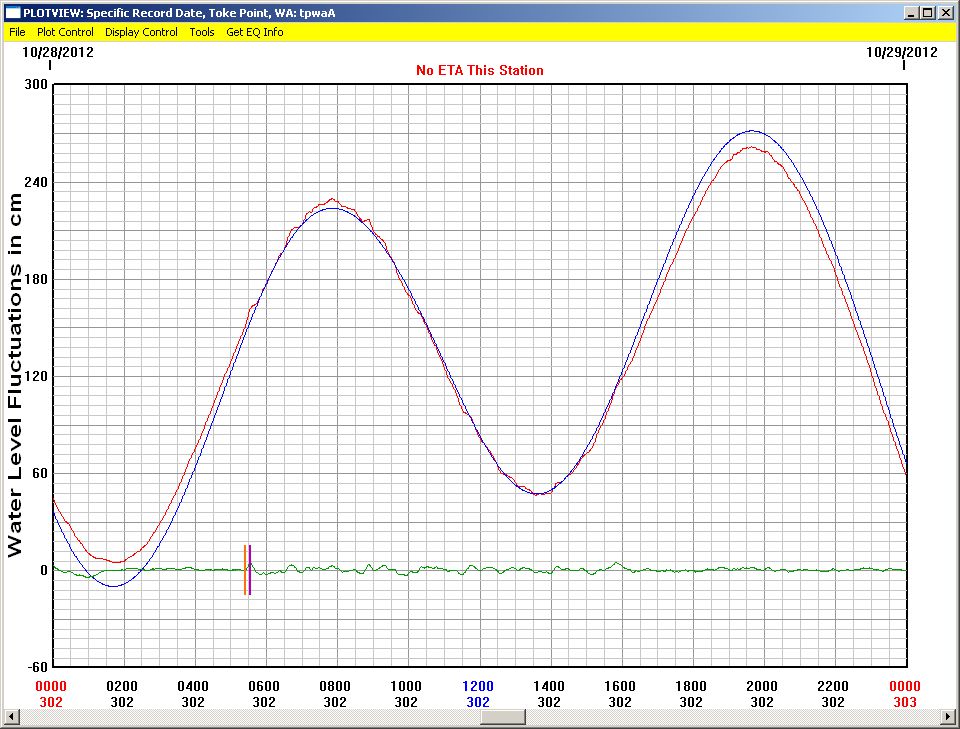Click the colored vertical marker near 0600
960x729 pixels.
point(247,570)
